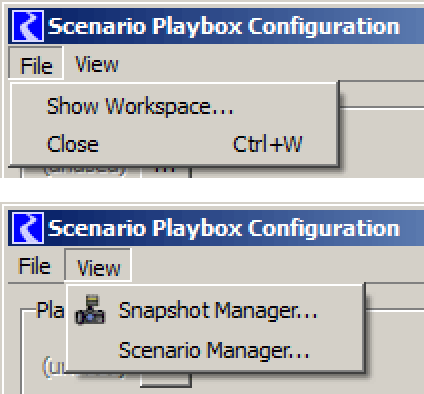Click the cut-off '(u' text beside View dropdown
Image resolution: width=424 pixels, height=394 pixels.
[x=55, y=367]
